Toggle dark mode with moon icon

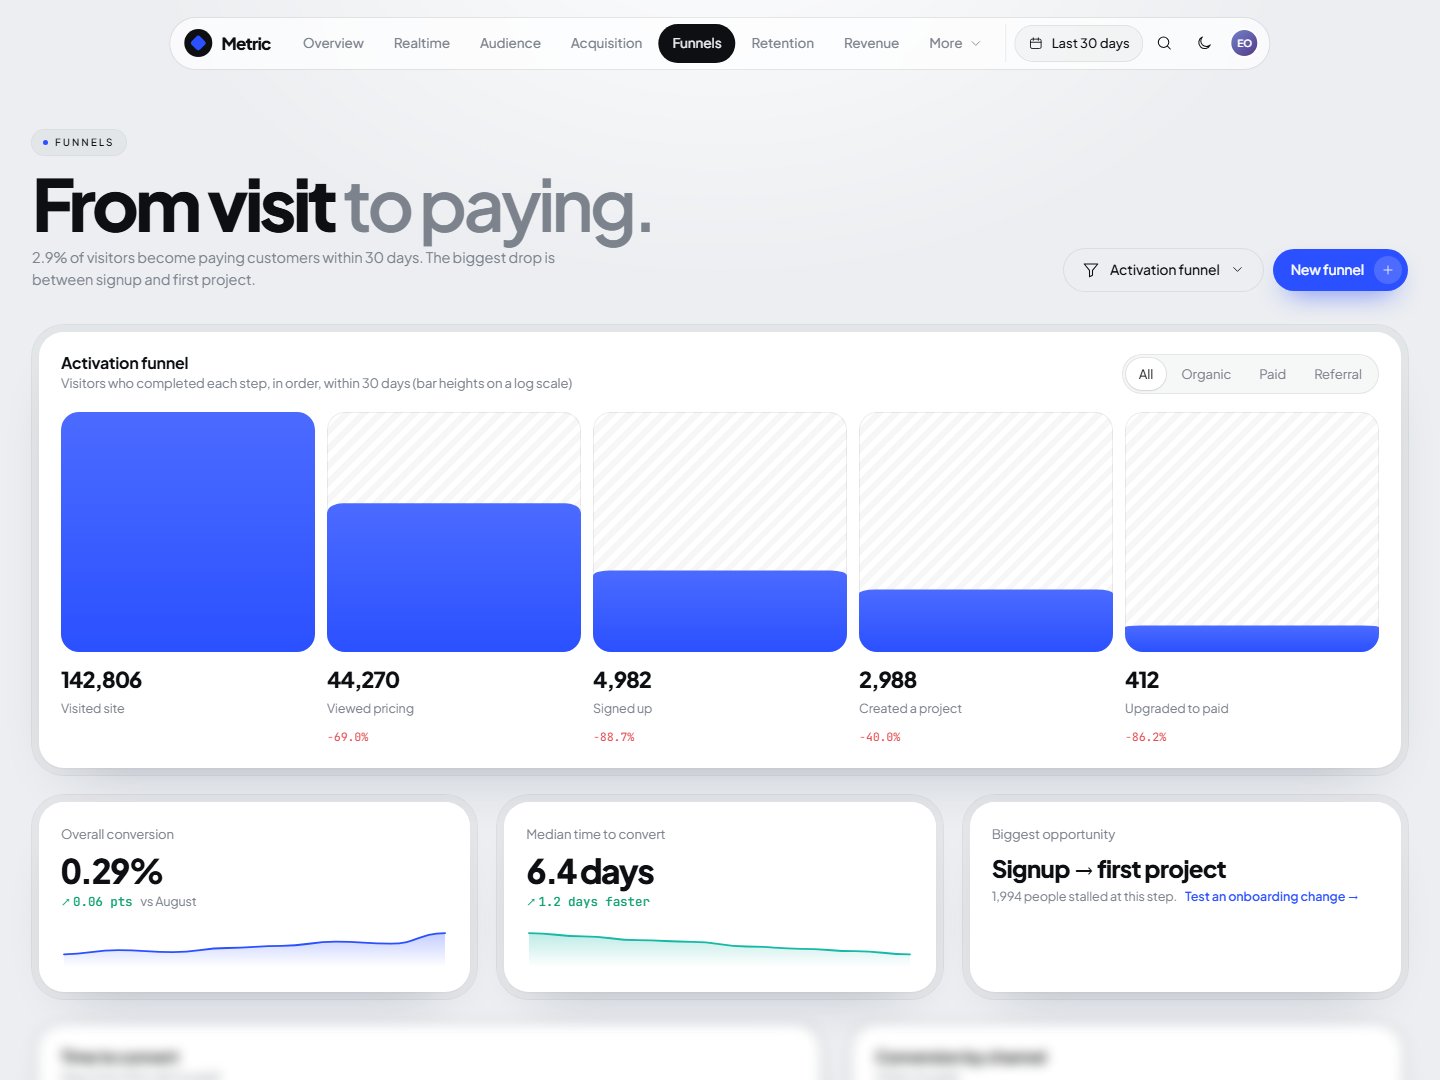1204,43
